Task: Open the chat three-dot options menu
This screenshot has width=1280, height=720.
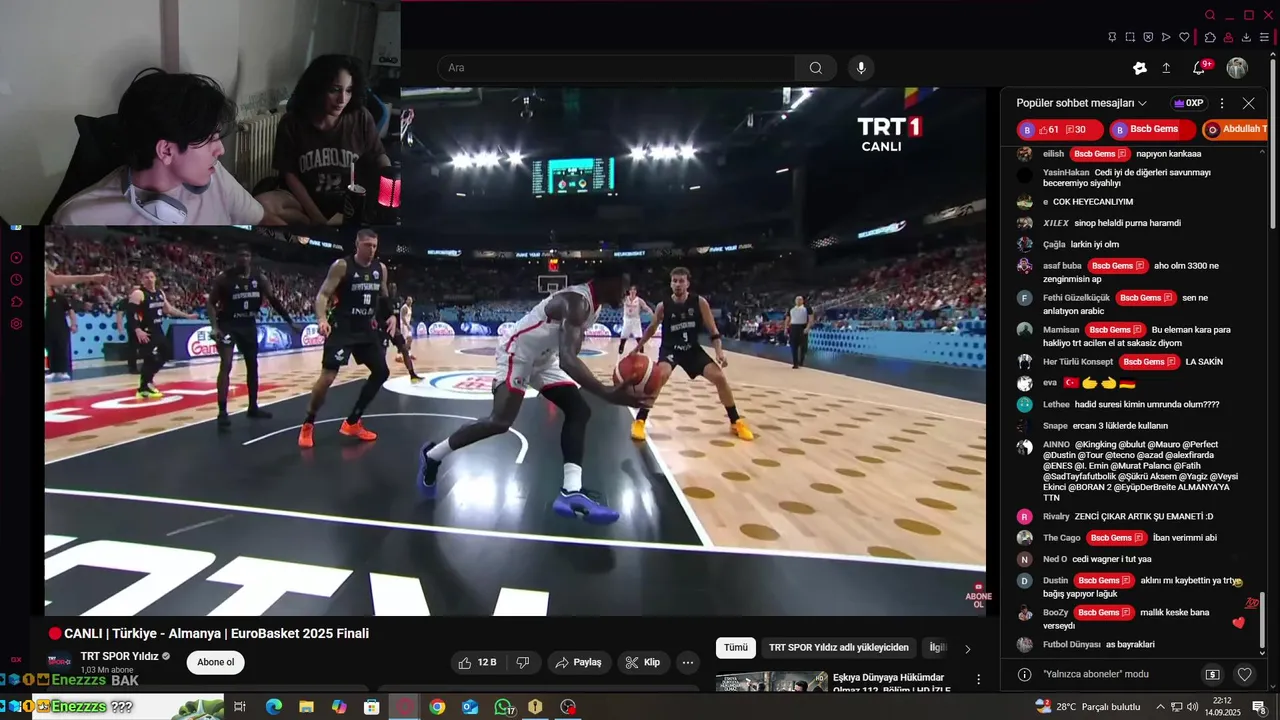Action: (1222, 103)
